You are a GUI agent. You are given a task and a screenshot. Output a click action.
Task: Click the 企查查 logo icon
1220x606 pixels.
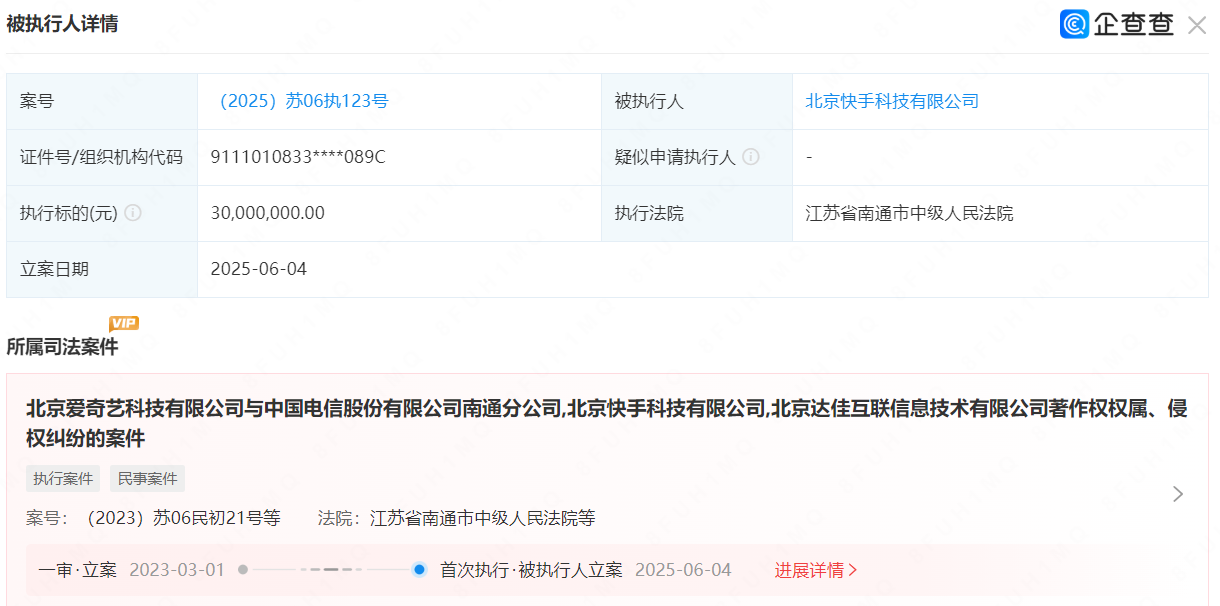(x=1074, y=24)
